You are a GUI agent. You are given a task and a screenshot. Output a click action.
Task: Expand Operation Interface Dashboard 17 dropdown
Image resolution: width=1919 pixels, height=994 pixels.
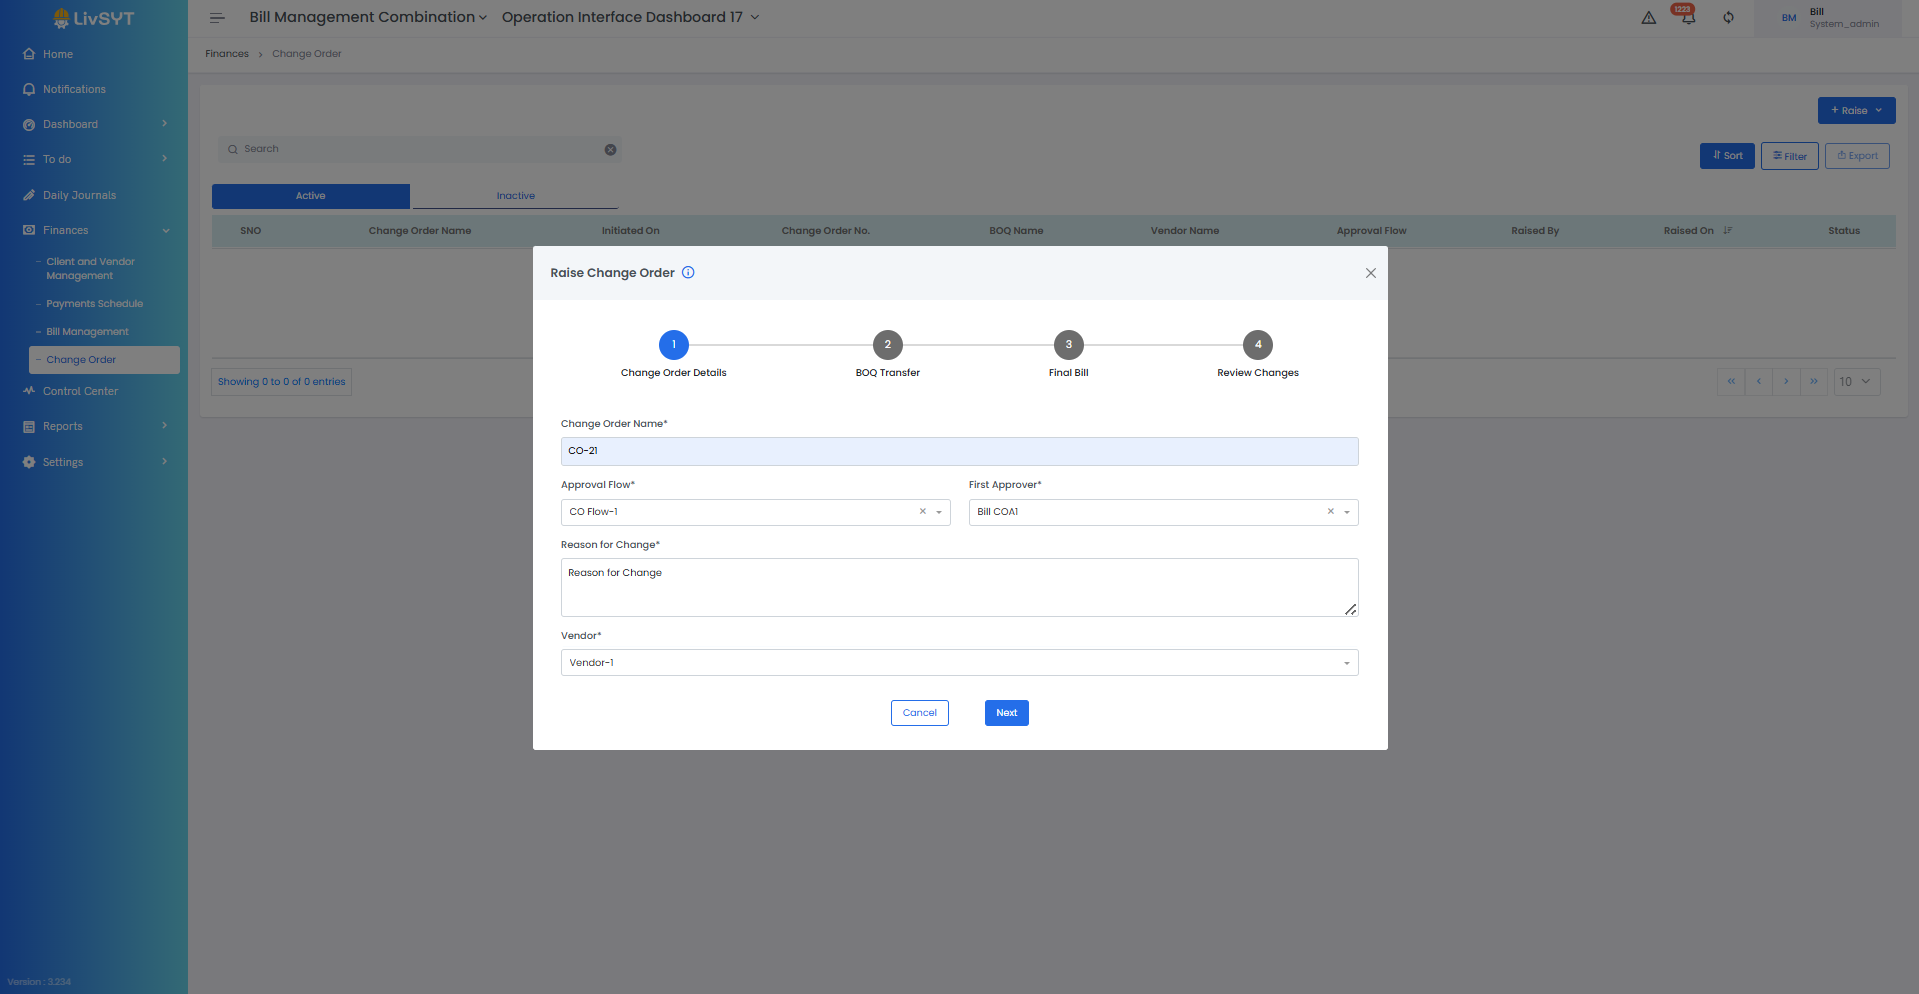(630, 17)
